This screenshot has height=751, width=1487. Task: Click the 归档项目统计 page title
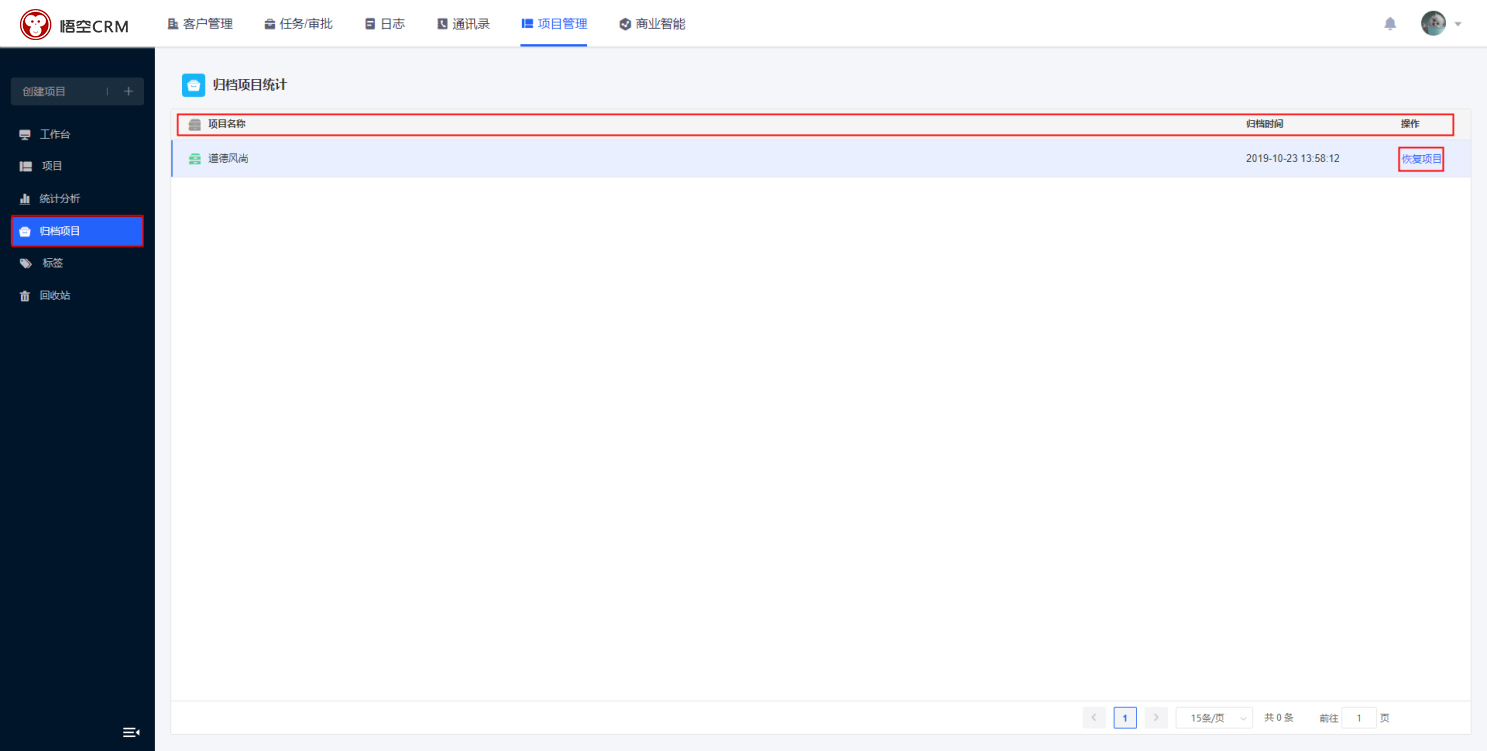click(250, 85)
